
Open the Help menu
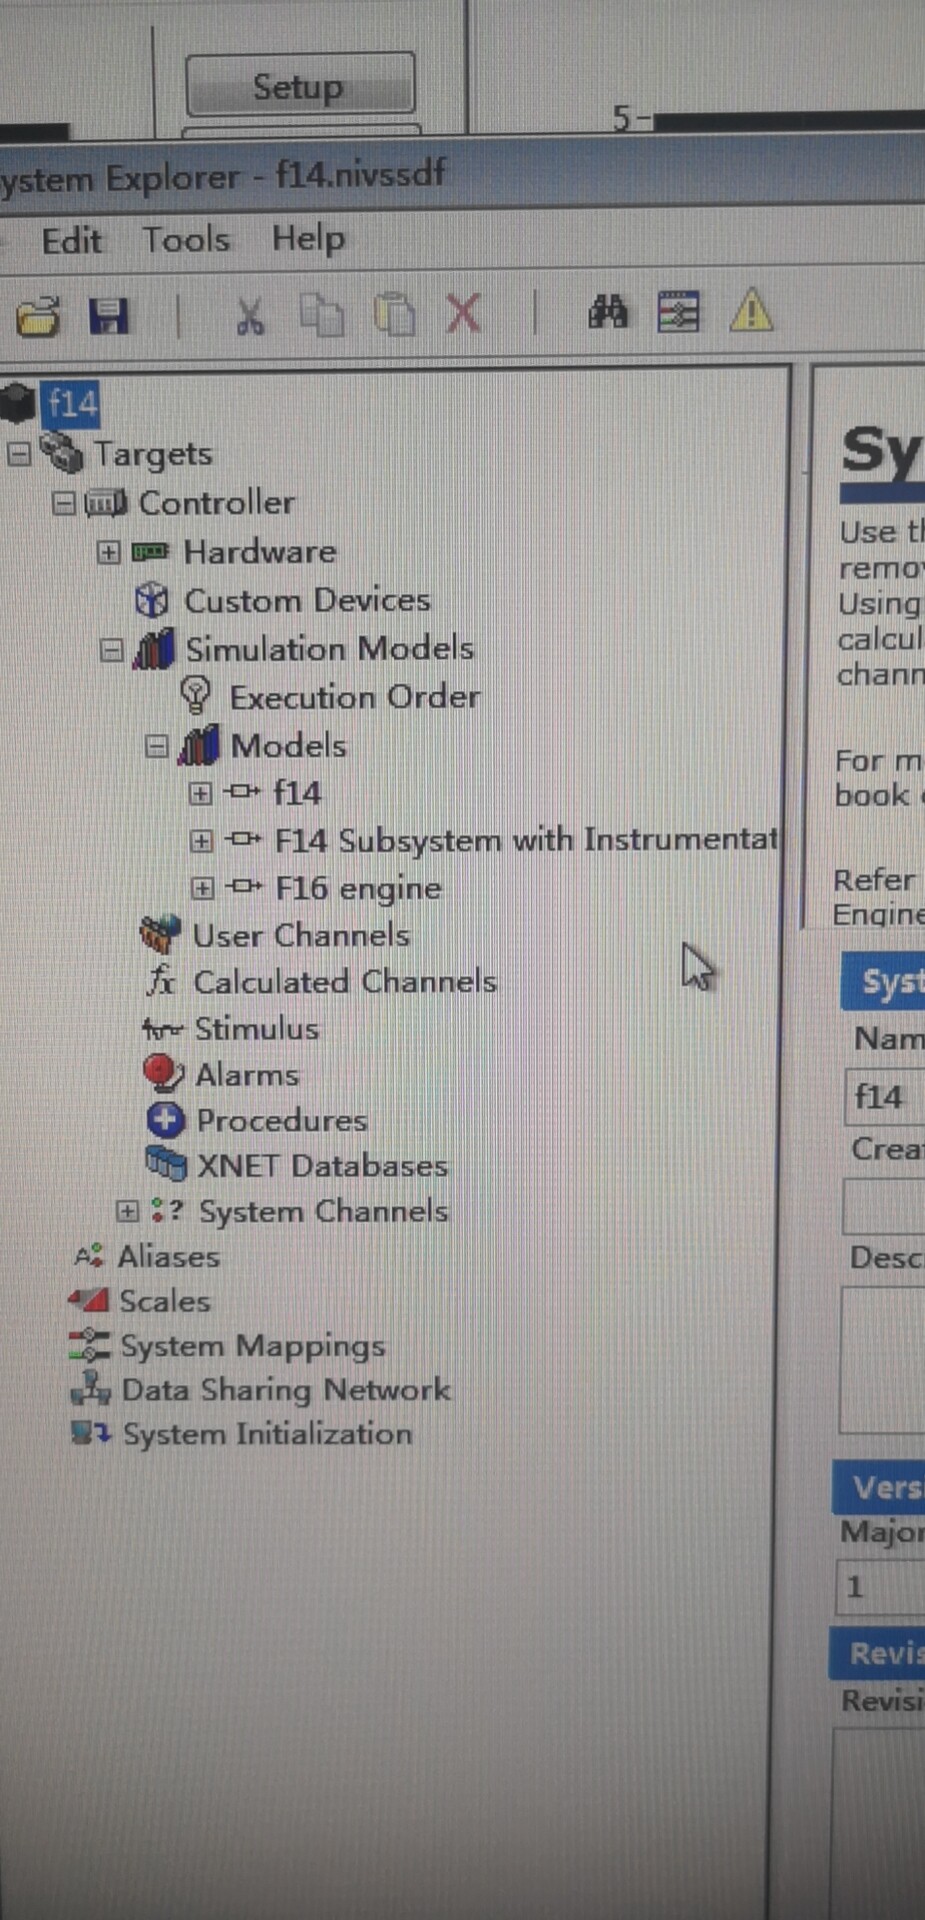(308, 239)
